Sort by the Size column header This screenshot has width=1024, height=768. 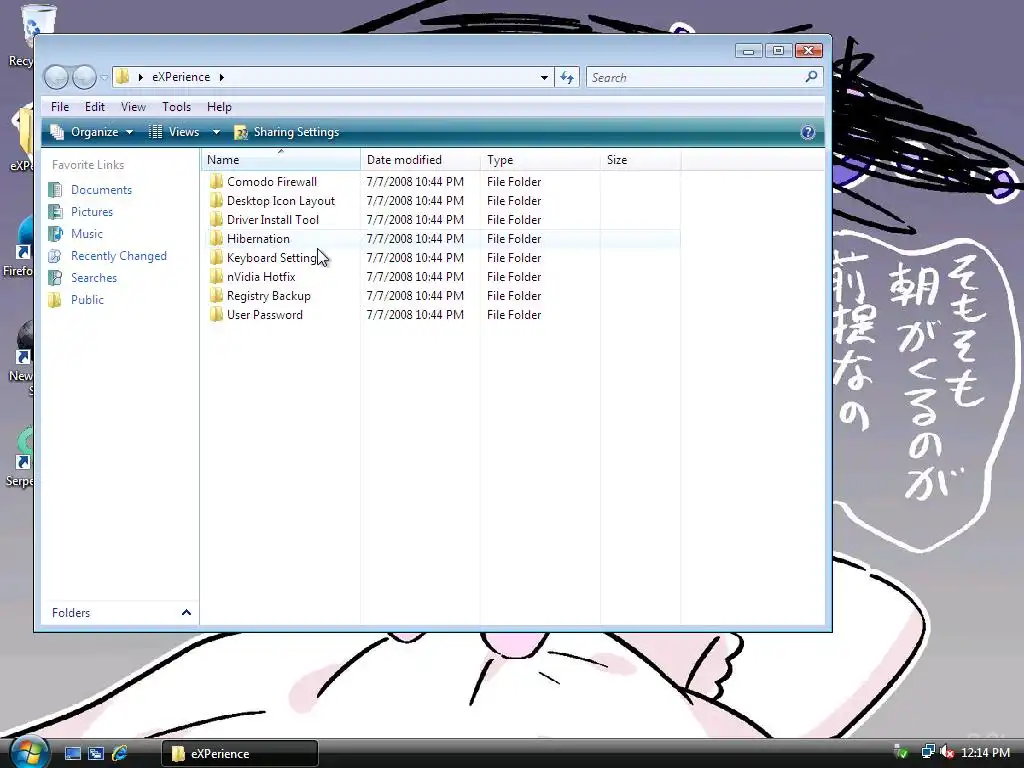click(x=641, y=159)
